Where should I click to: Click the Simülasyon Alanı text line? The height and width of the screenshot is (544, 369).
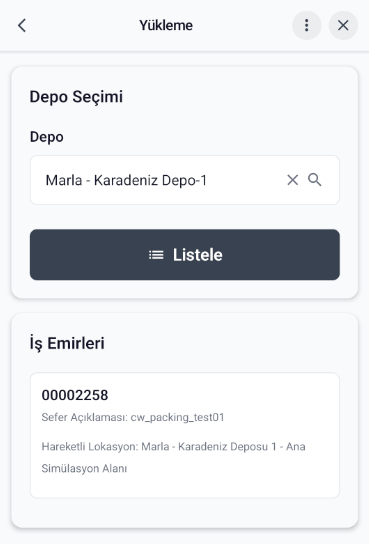[x=84, y=469]
